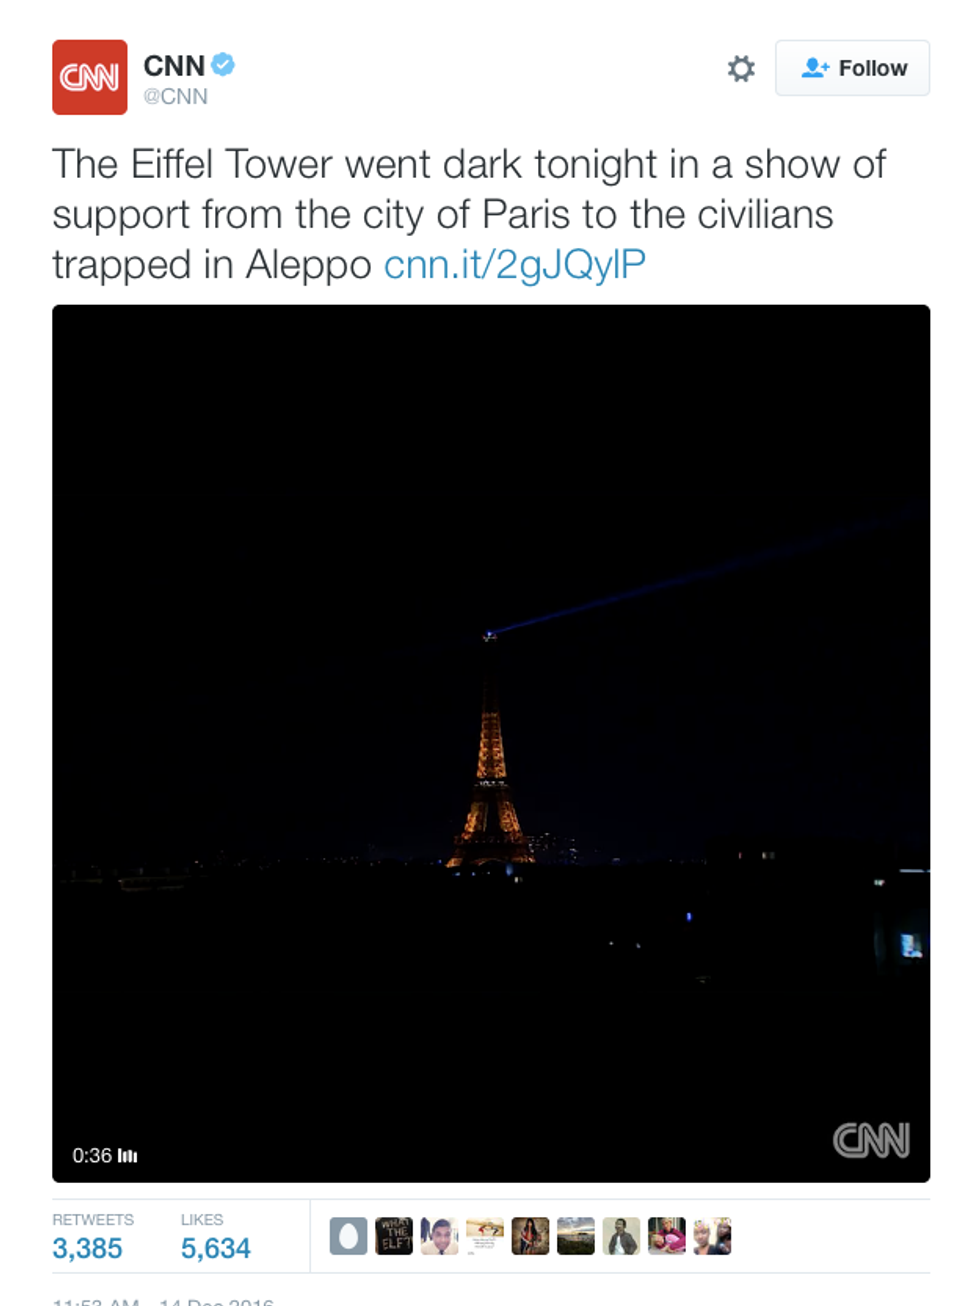View the 3,385 retweets list
This screenshot has height=1306, width=980.
point(88,1248)
